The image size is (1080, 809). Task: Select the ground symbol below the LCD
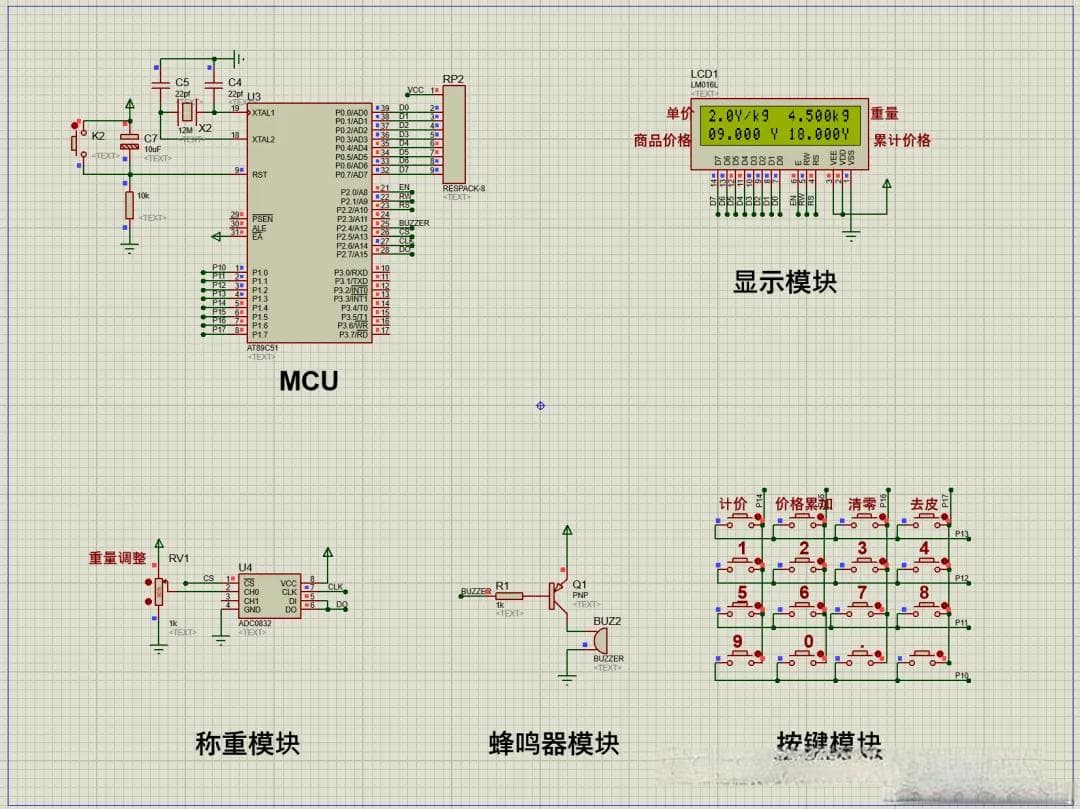[x=851, y=236]
